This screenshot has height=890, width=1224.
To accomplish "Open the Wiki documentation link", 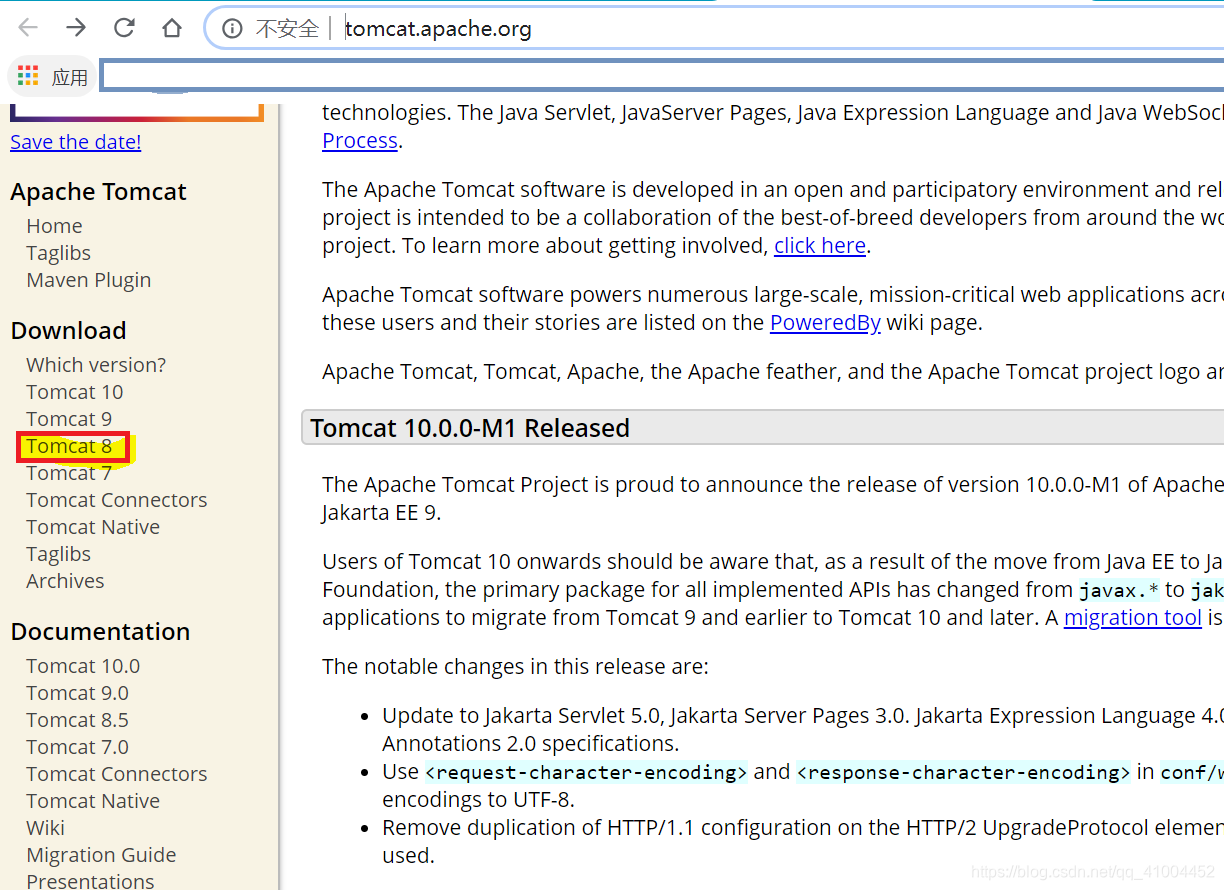I will point(45,828).
